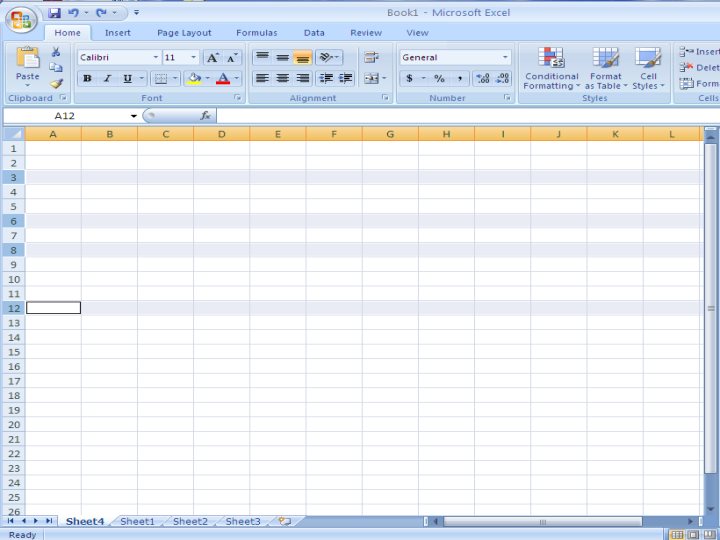The height and width of the screenshot is (540, 720).
Task: Expand the font size 11 dropdown
Action: pyautogui.click(x=193, y=57)
